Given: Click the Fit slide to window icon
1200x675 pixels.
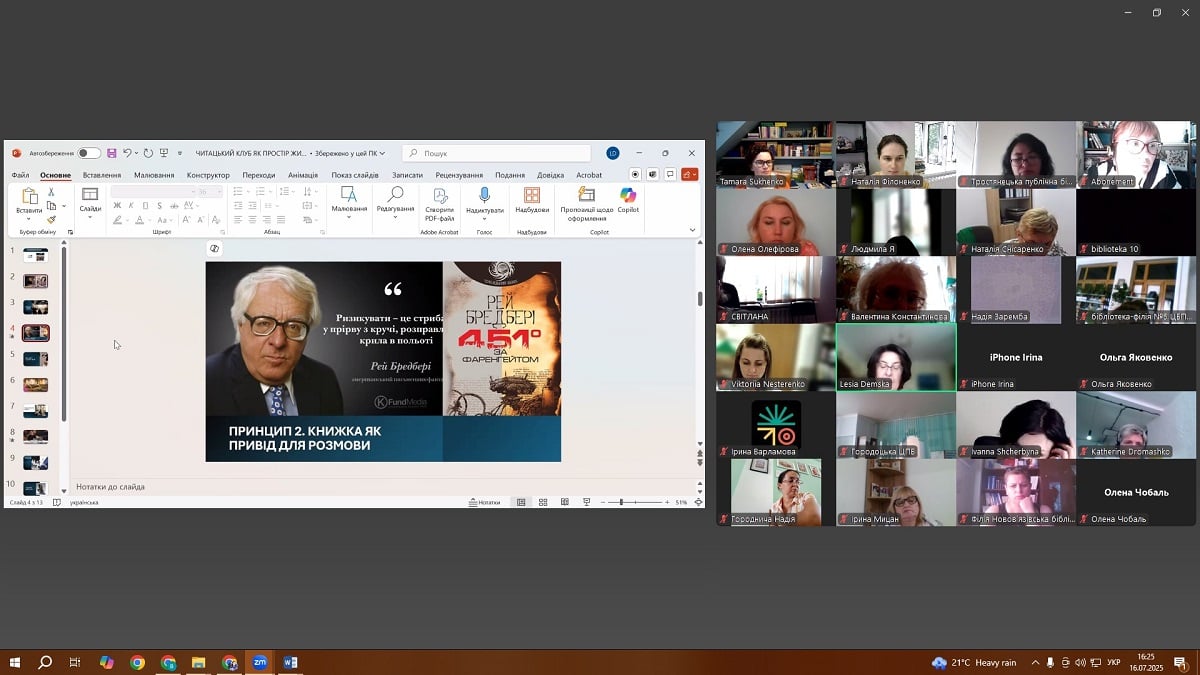Looking at the screenshot, I should pos(698,502).
